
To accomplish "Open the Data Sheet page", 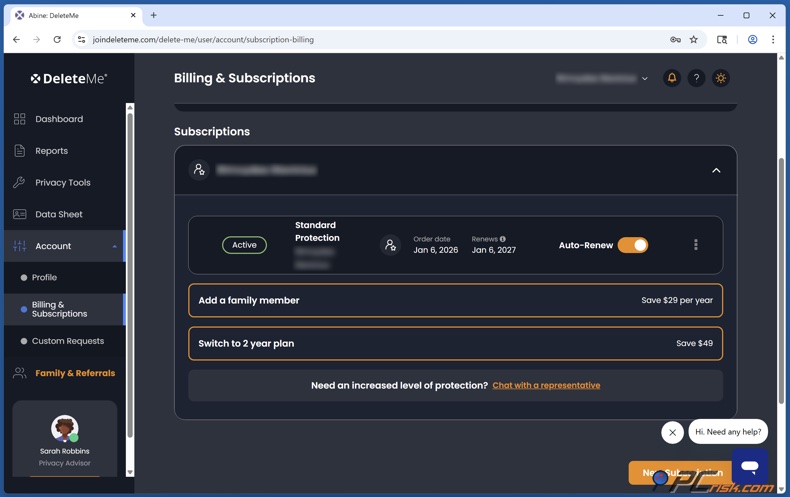I will point(58,214).
